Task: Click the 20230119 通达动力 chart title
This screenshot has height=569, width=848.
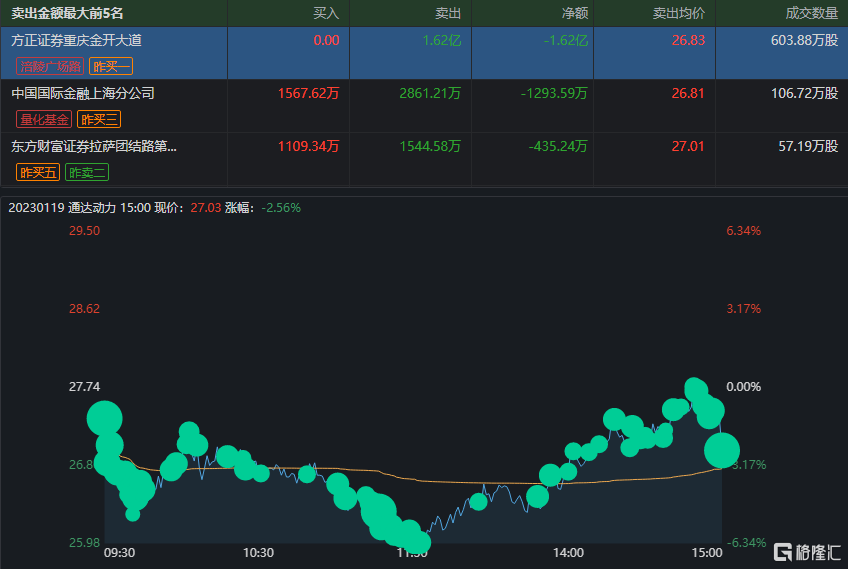Action: [62, 208]
